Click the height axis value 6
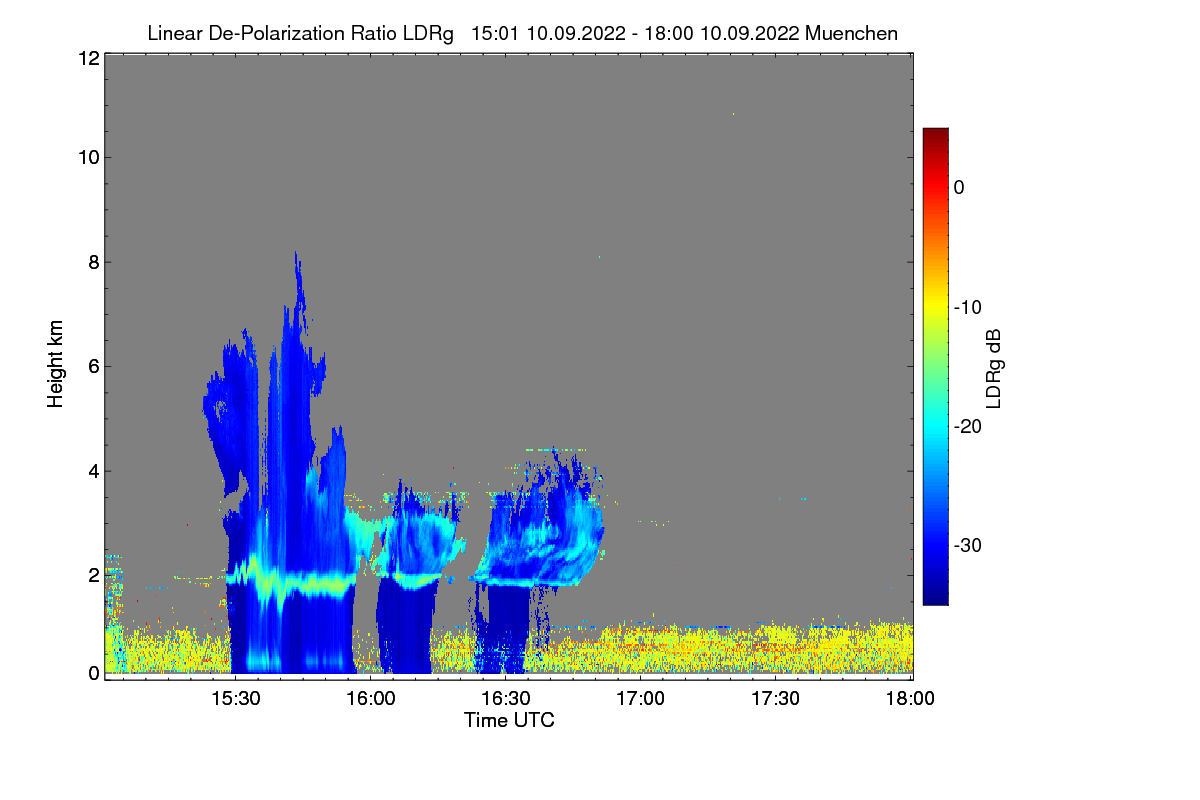Image resolution: width=1200 pixels, height=800 pixels. coord(92,366)
